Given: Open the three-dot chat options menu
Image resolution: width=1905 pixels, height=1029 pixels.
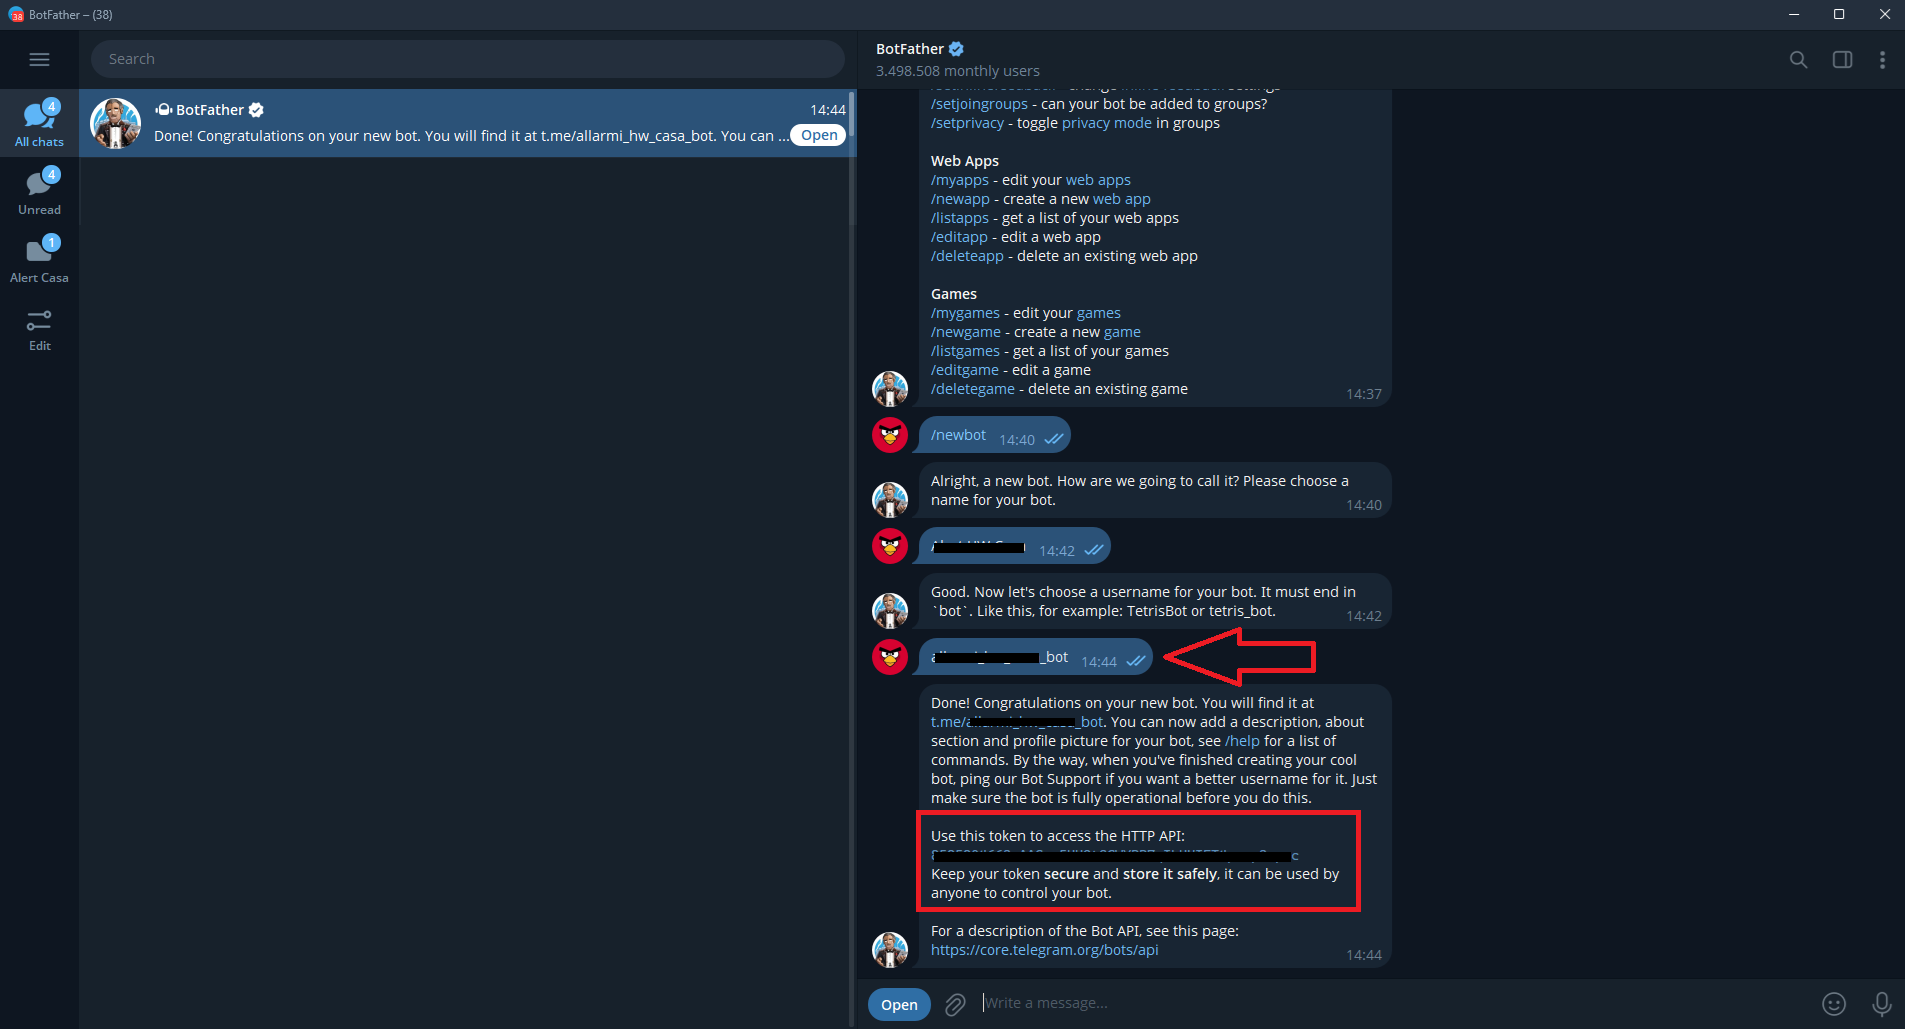Looking at the screenshot, I should click(1882, 60).
